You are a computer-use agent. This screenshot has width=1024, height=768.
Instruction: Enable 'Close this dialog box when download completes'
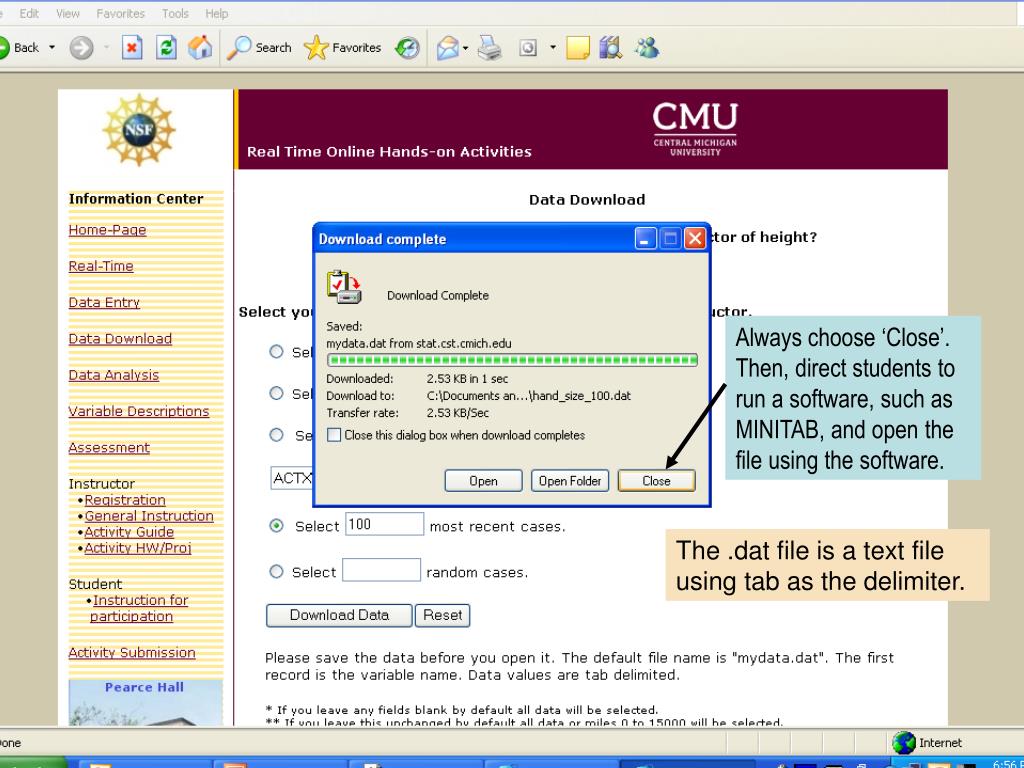coord(335,435)
